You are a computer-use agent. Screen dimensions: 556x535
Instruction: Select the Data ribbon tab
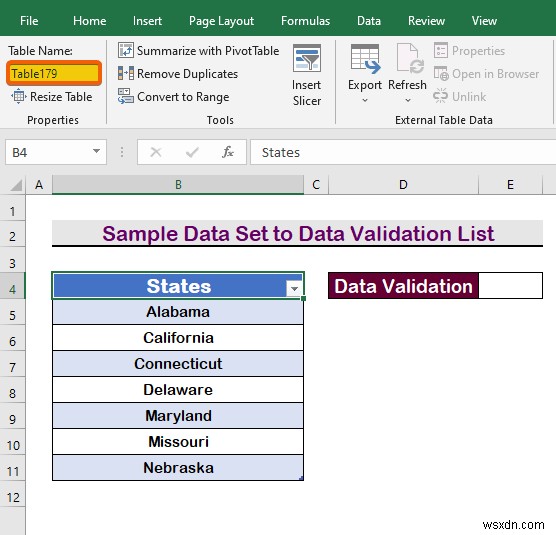(x=369, y=21)
